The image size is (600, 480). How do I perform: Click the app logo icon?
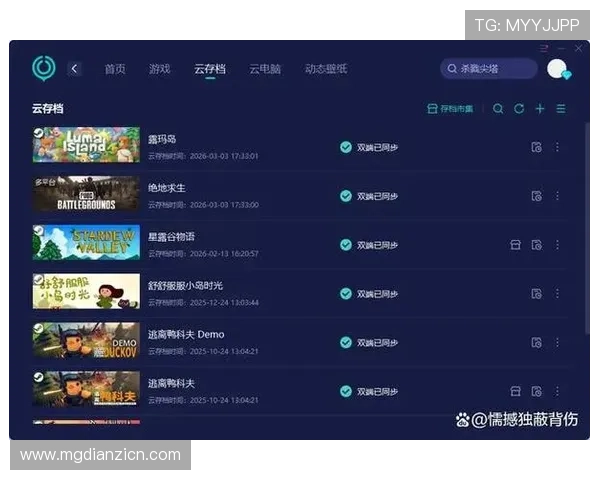point(44,68)
